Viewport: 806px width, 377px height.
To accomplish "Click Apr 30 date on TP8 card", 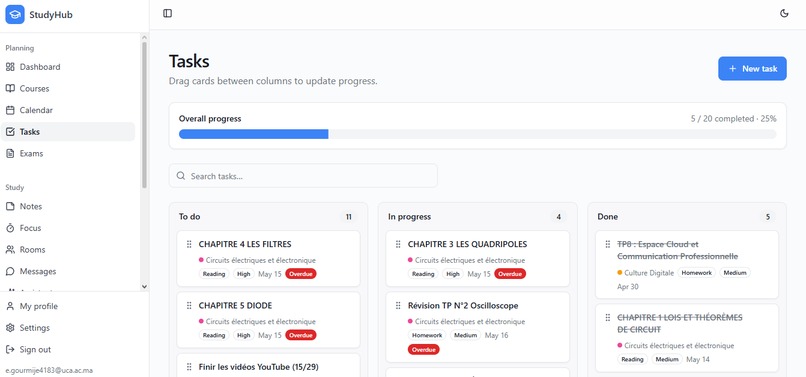I will (x=628, y=286).
